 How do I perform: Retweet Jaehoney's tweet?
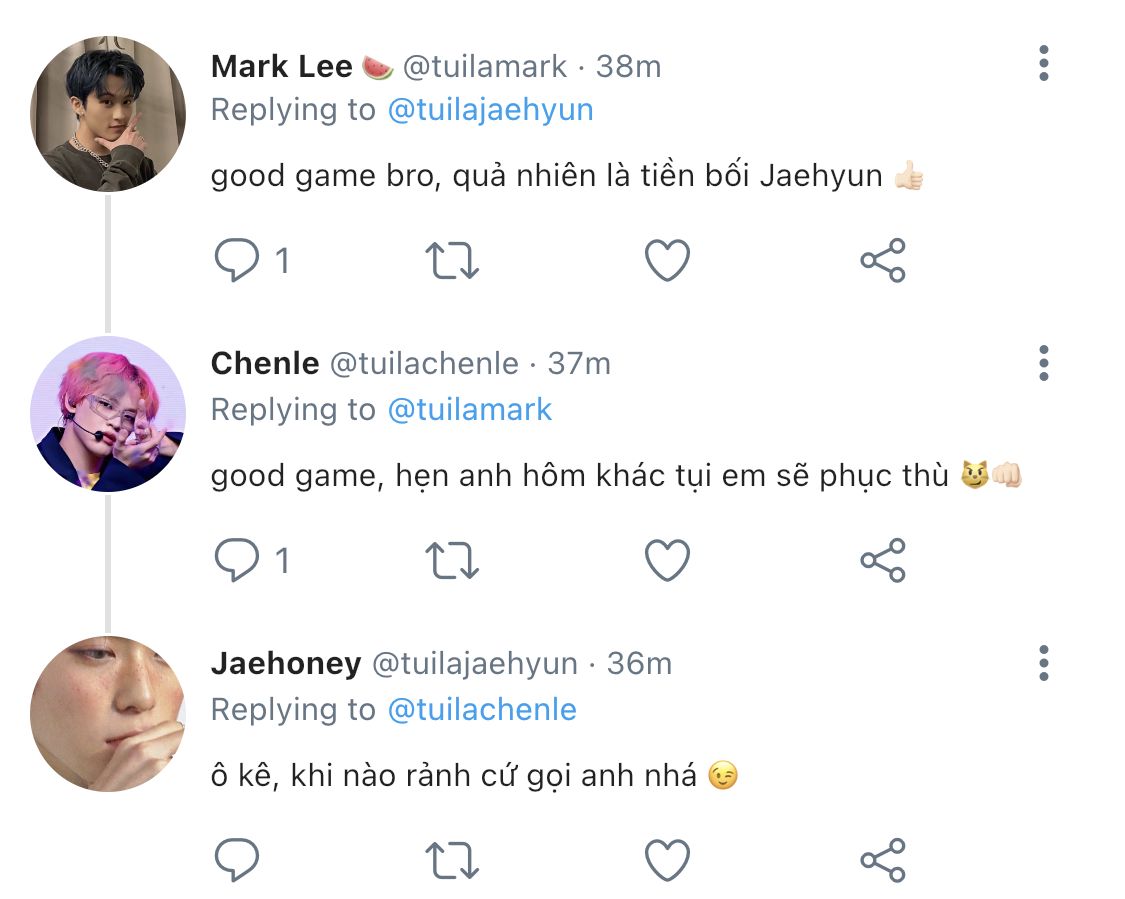[x=452, y=860]
